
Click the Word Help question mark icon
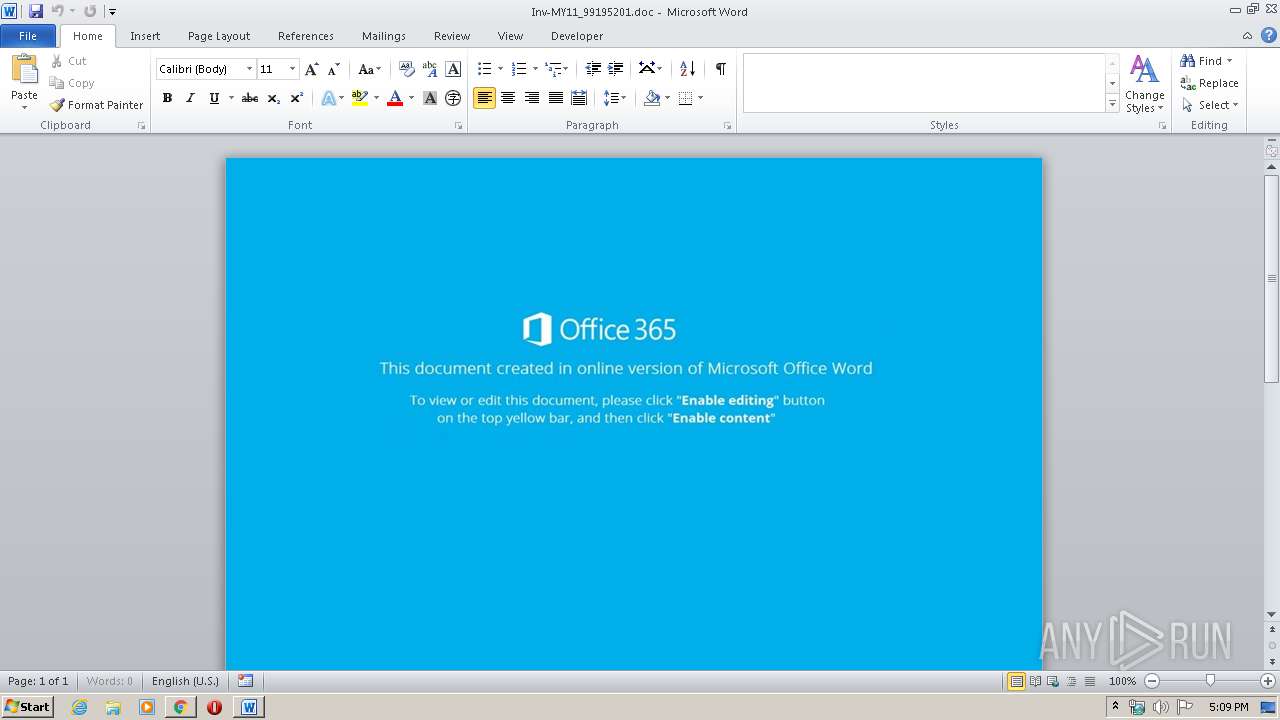point(1269,35)
